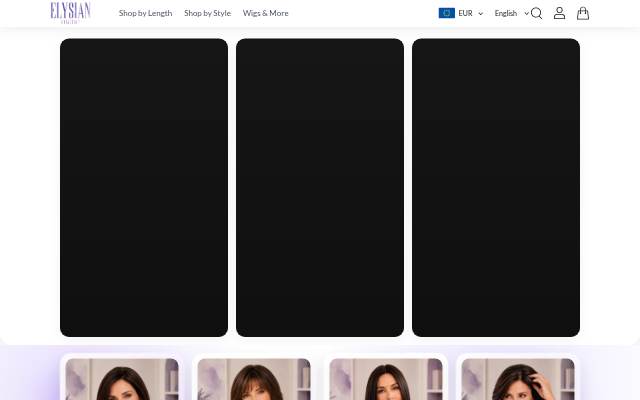Open Shop by Style menu
This screenshot has height=400, width=640.
coord(207,13)
